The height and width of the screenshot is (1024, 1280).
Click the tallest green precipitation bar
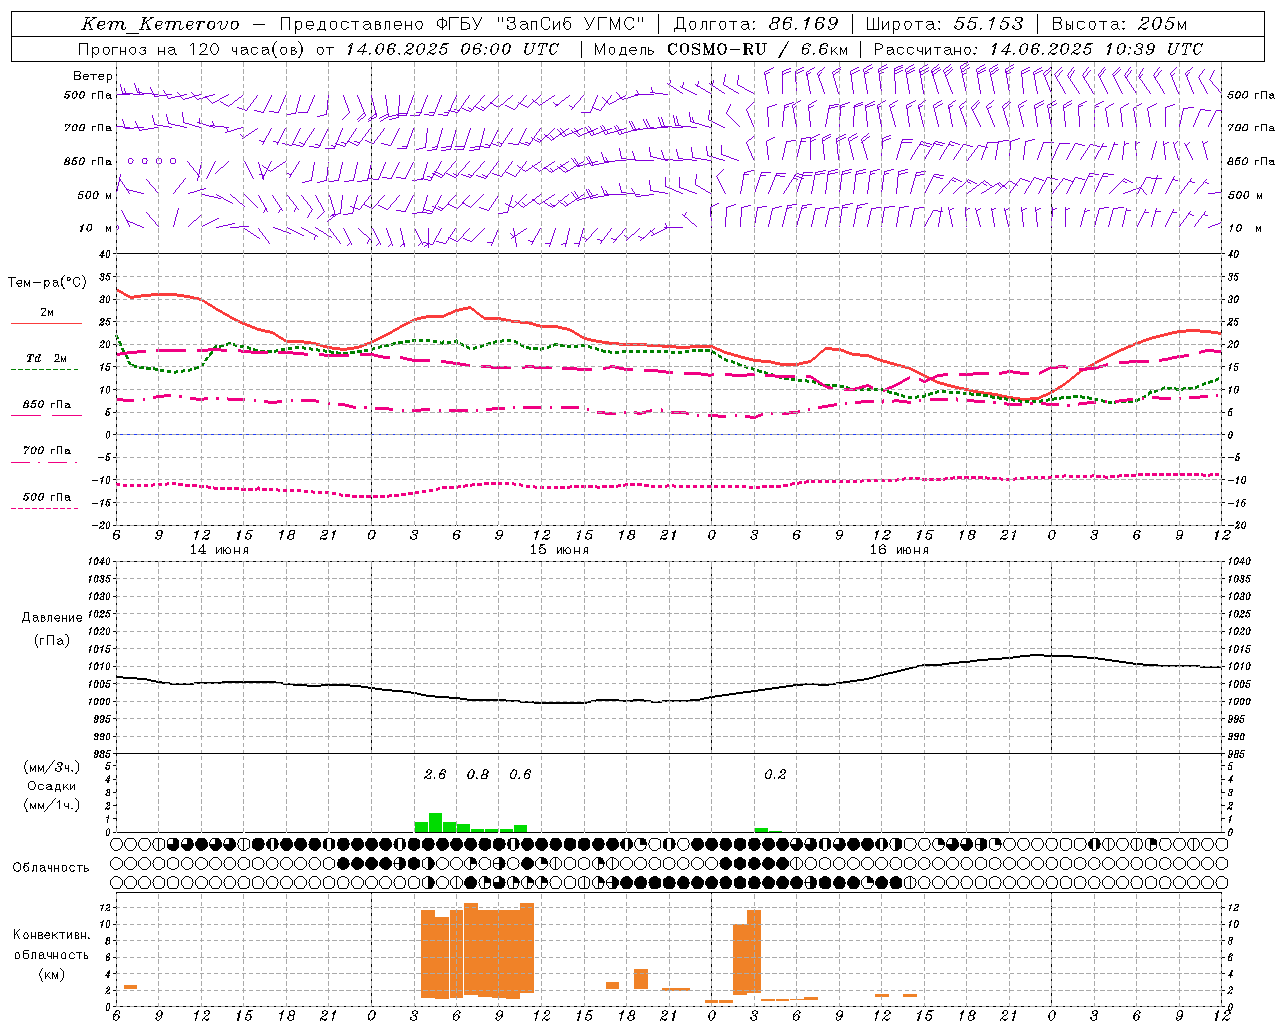coord(435,822)
